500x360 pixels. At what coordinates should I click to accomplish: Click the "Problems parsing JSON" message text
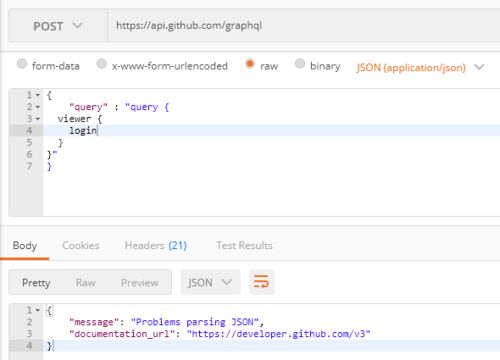click(x=195, y=322)
